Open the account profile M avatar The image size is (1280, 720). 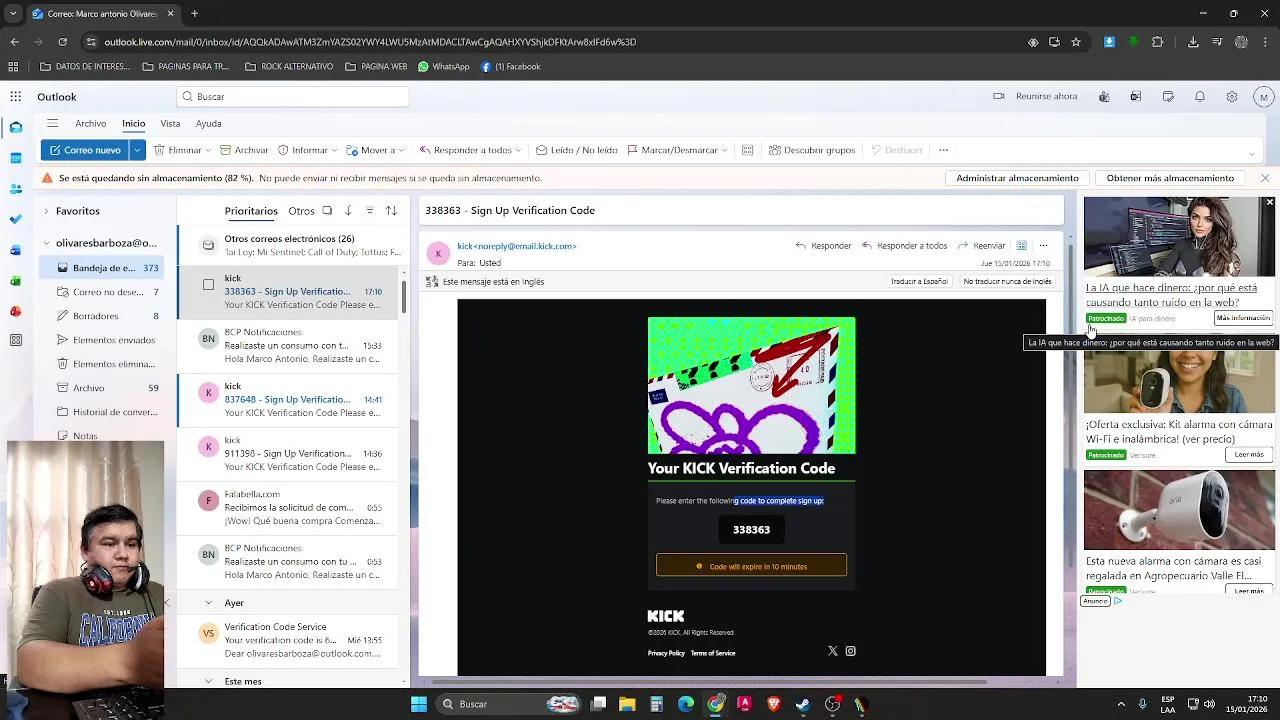(1264, 97)
